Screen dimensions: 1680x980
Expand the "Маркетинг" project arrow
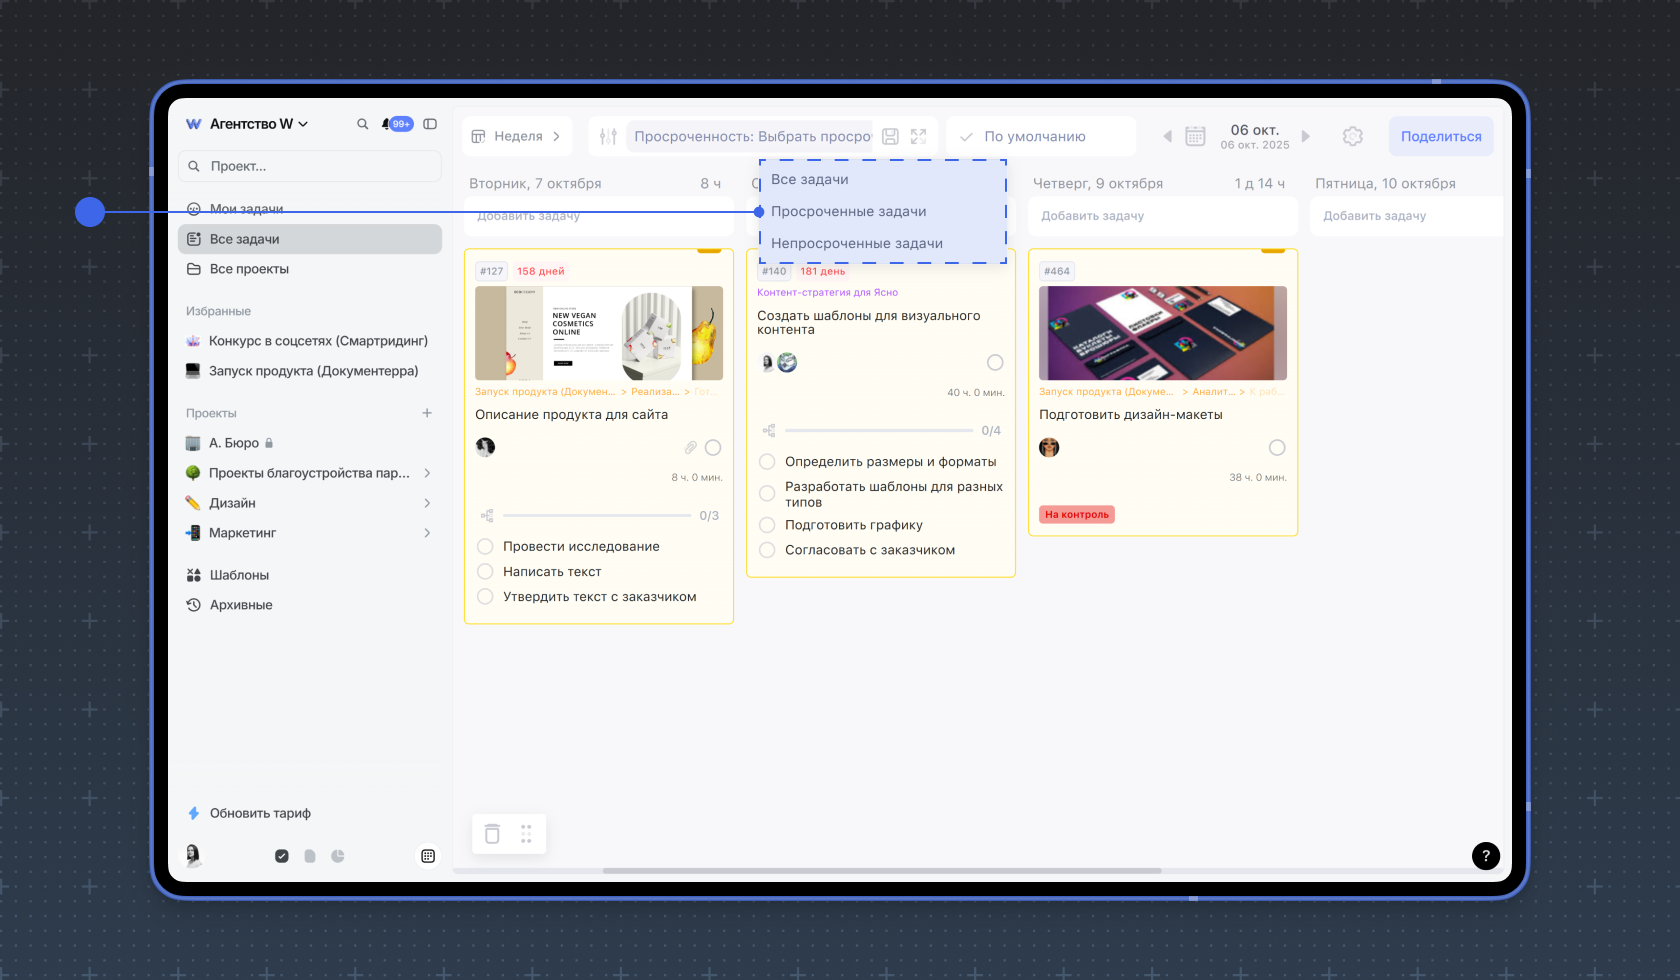click(427, 533)
